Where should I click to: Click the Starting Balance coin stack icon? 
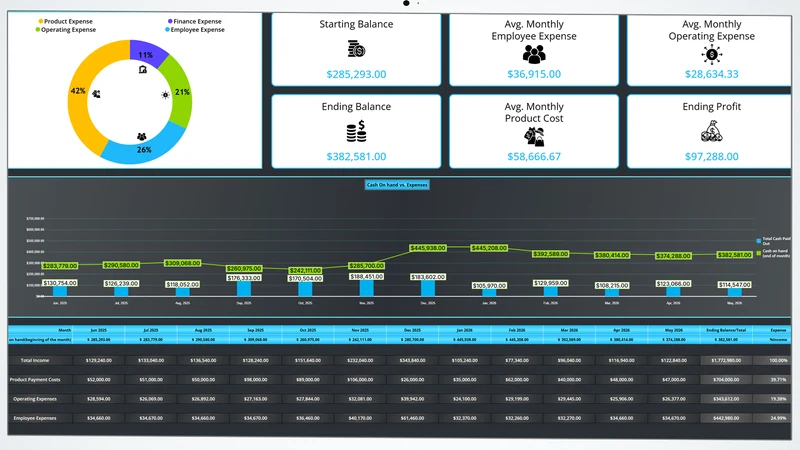[x=356, y=49]
